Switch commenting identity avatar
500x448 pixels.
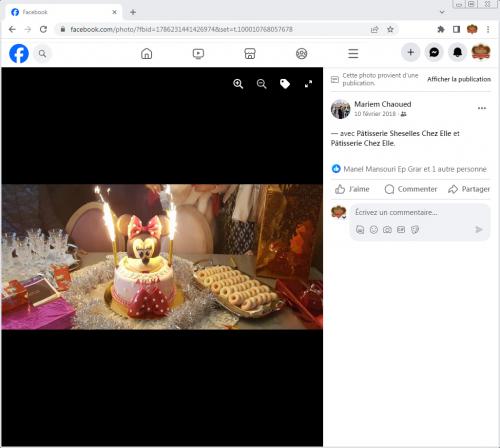tap(339, 212)
